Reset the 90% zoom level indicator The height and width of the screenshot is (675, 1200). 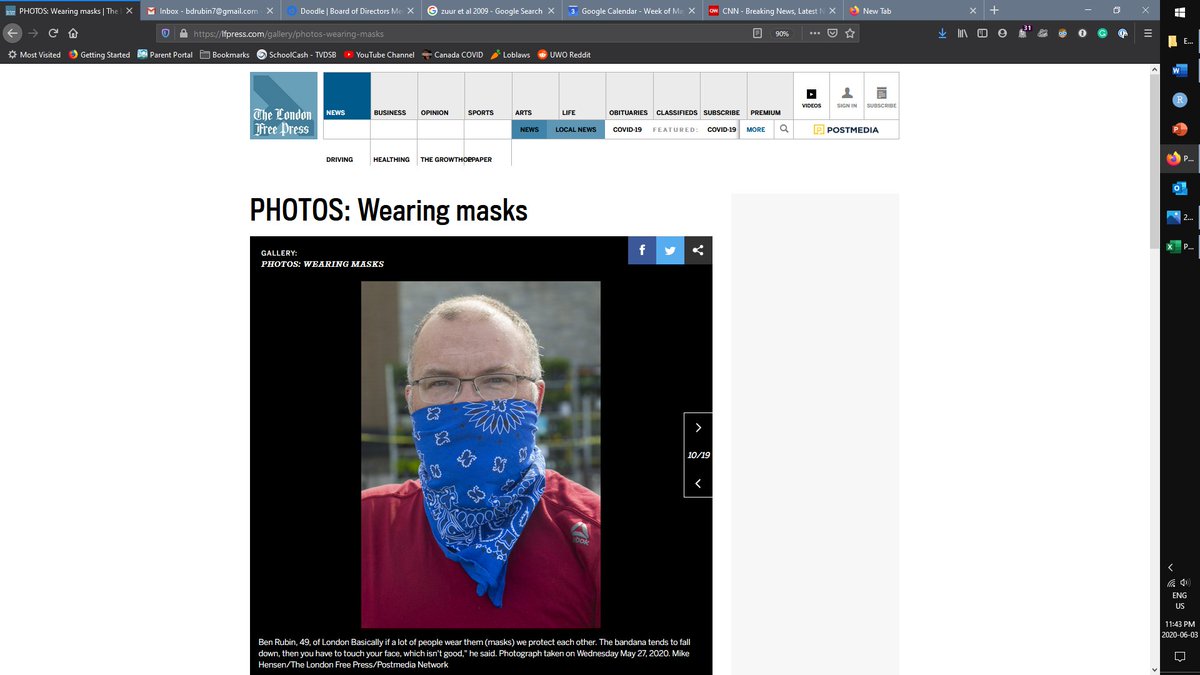(x=782, y=32)
